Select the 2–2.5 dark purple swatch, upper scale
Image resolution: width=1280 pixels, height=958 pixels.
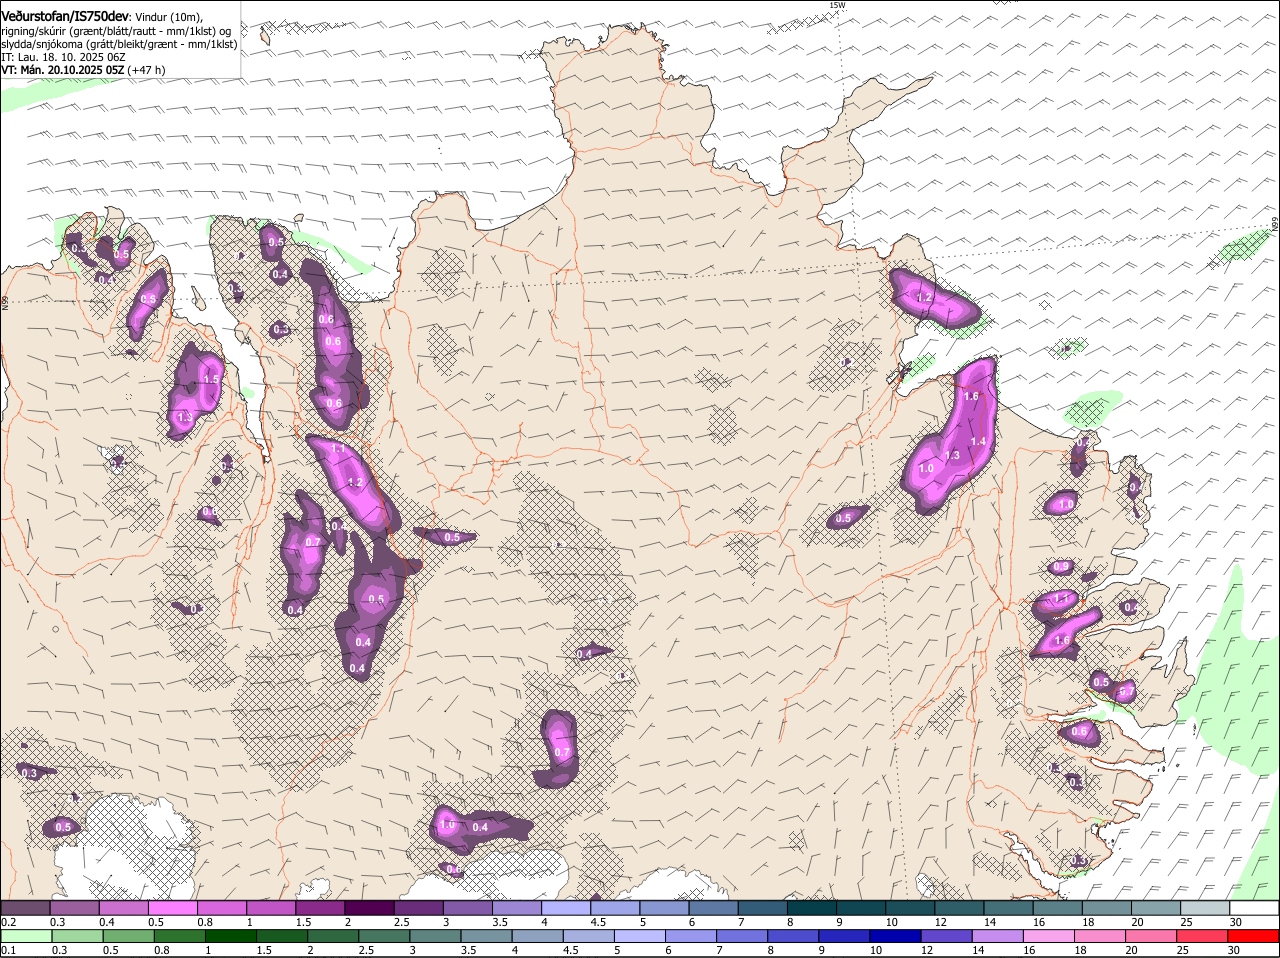coord(369,908)
